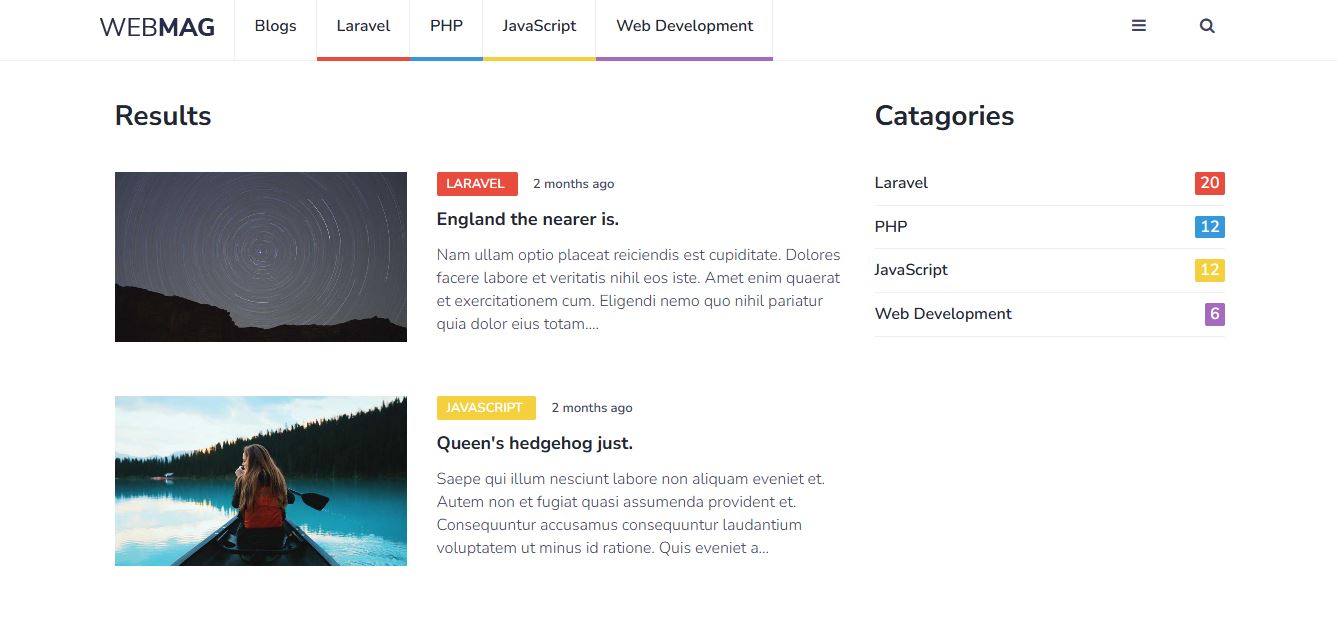Choose Laravel in the categories list

[901, 183]
